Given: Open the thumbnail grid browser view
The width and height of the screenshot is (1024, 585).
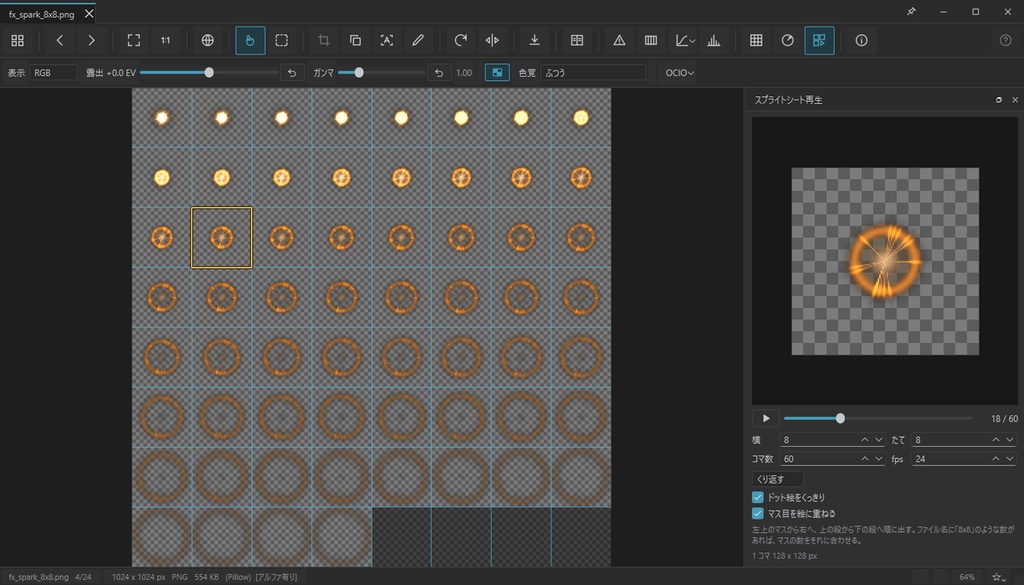Looking at the screenshot, I should [x=18, y=40].
